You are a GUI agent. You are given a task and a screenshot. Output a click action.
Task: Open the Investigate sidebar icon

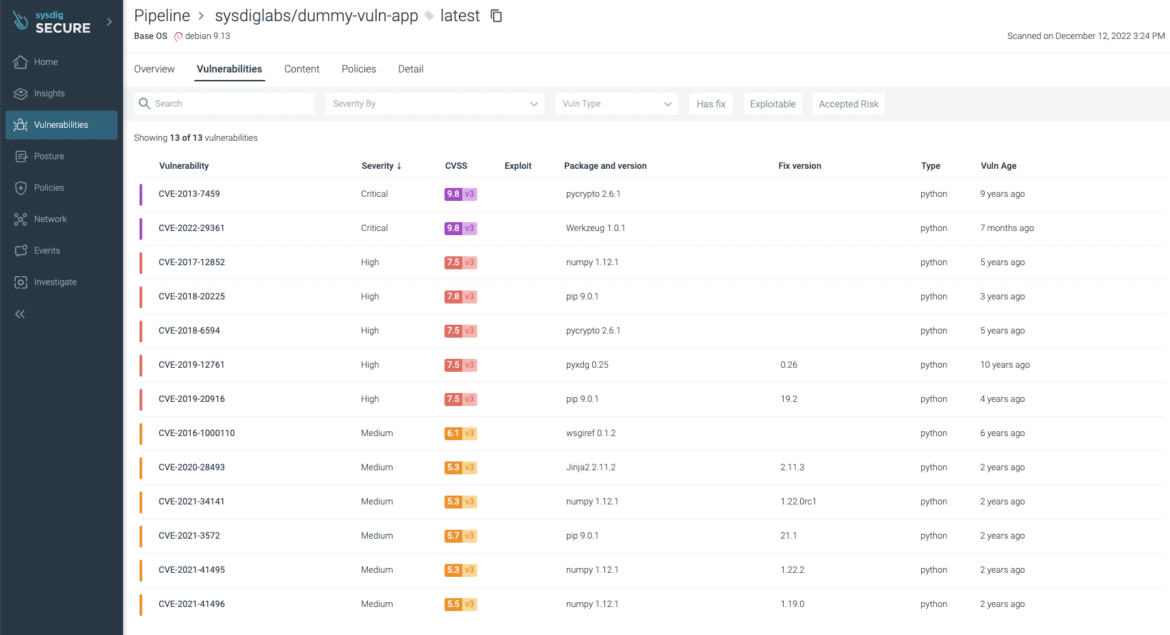(21, 282)
